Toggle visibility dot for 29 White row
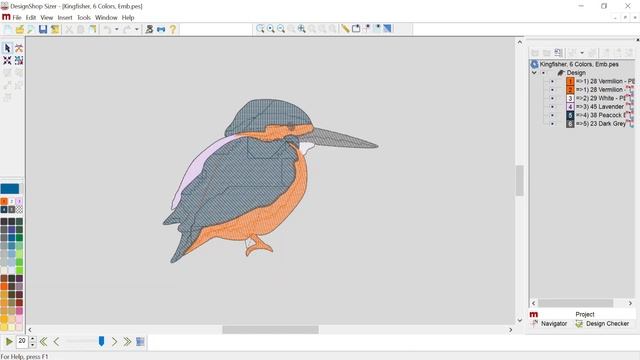This screenshot has width=640, height=360. pyautogui.click(x=552, y=98)
